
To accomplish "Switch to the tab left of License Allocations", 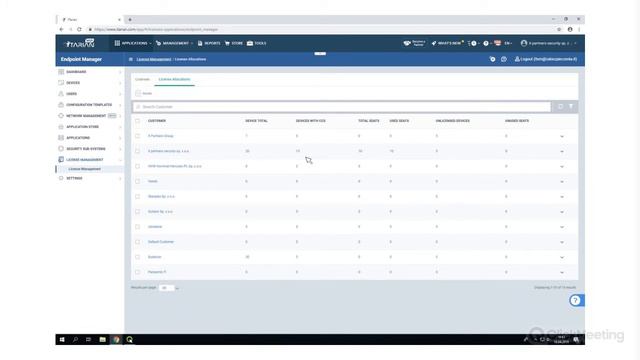I will (x=142, y=79).
